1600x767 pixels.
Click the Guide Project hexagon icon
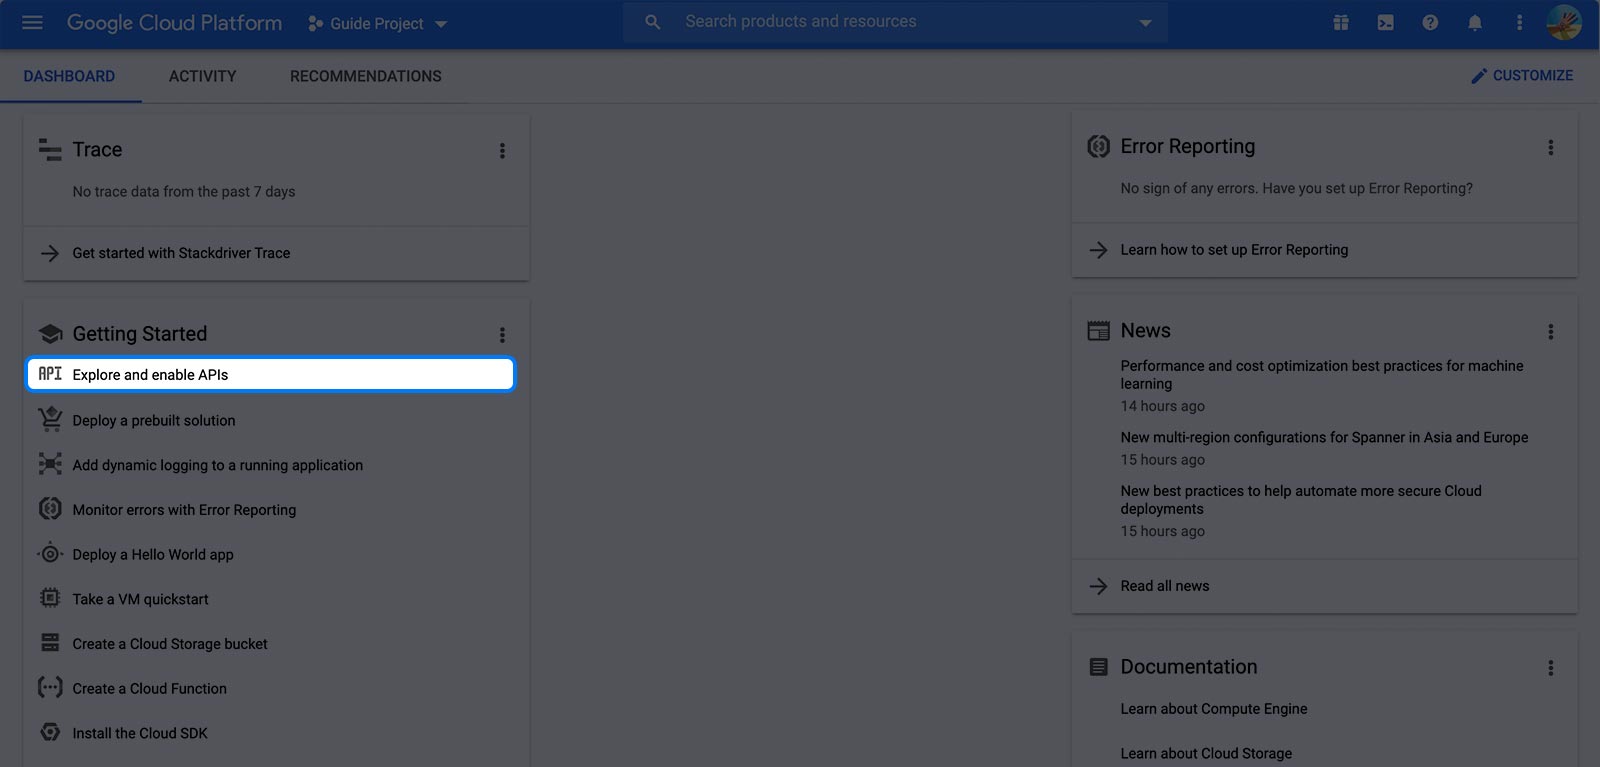tap(315, 23)
